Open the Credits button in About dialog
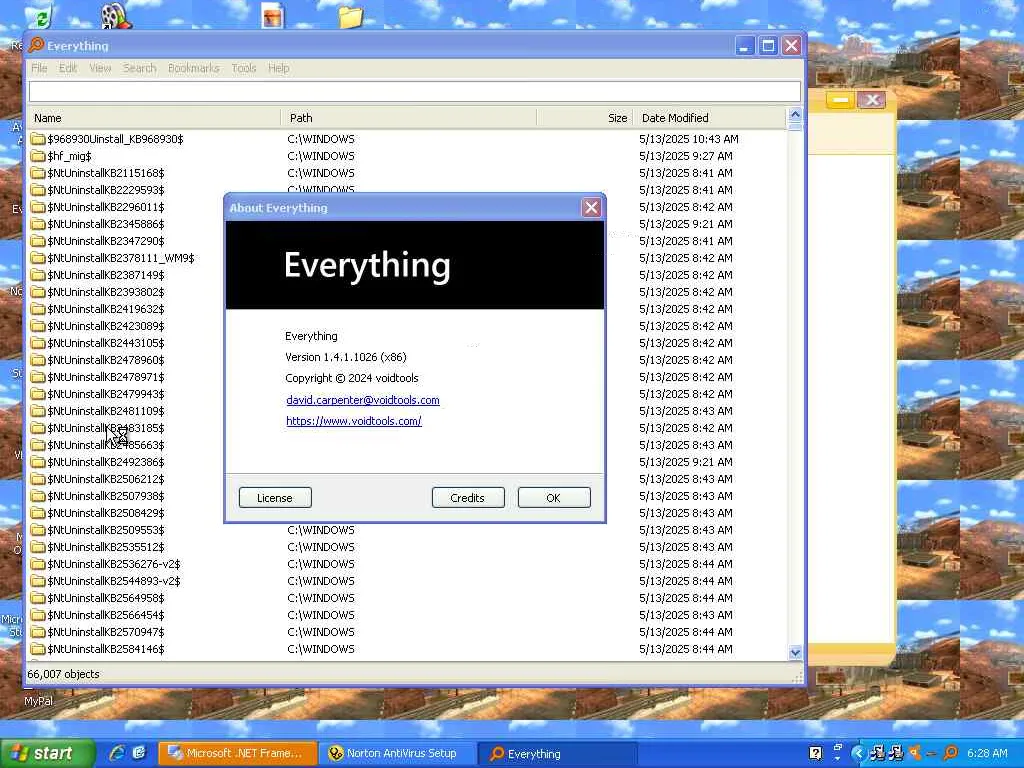Image resolution: width=1024 pixels, height=768 pixels. [x=468, y=498]
